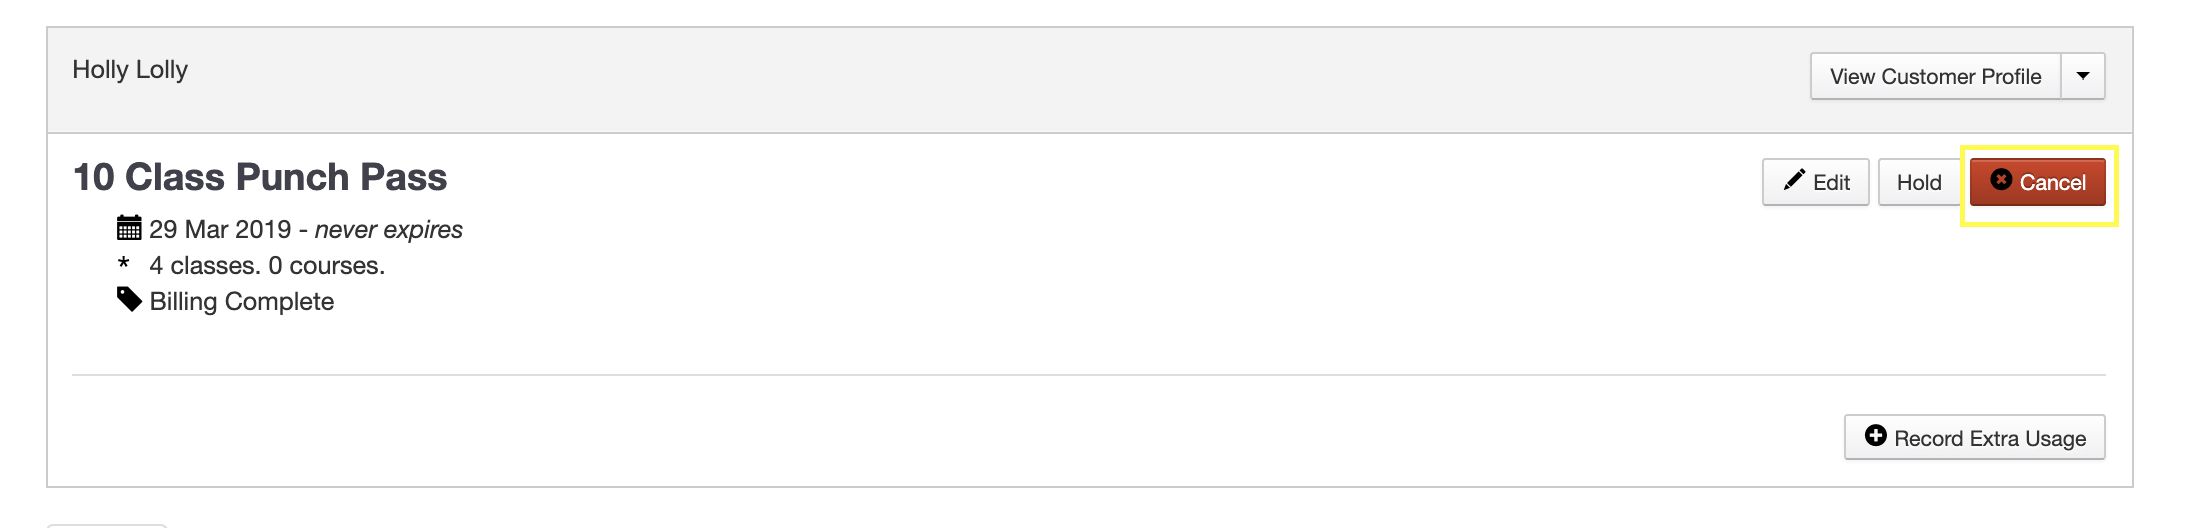Click the asterisk before class count
This screenshot has width=2202, height=528.
(x=124, y=264)
